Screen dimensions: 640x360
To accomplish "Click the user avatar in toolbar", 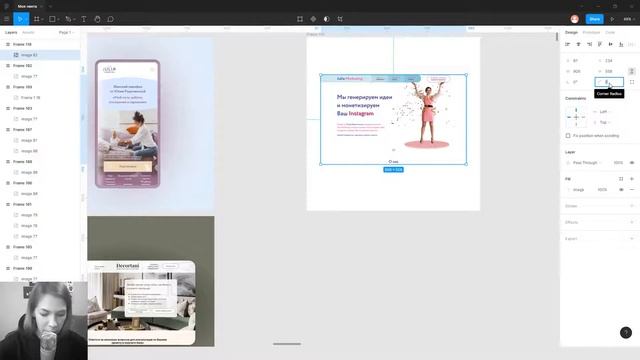I will (575, 19).
